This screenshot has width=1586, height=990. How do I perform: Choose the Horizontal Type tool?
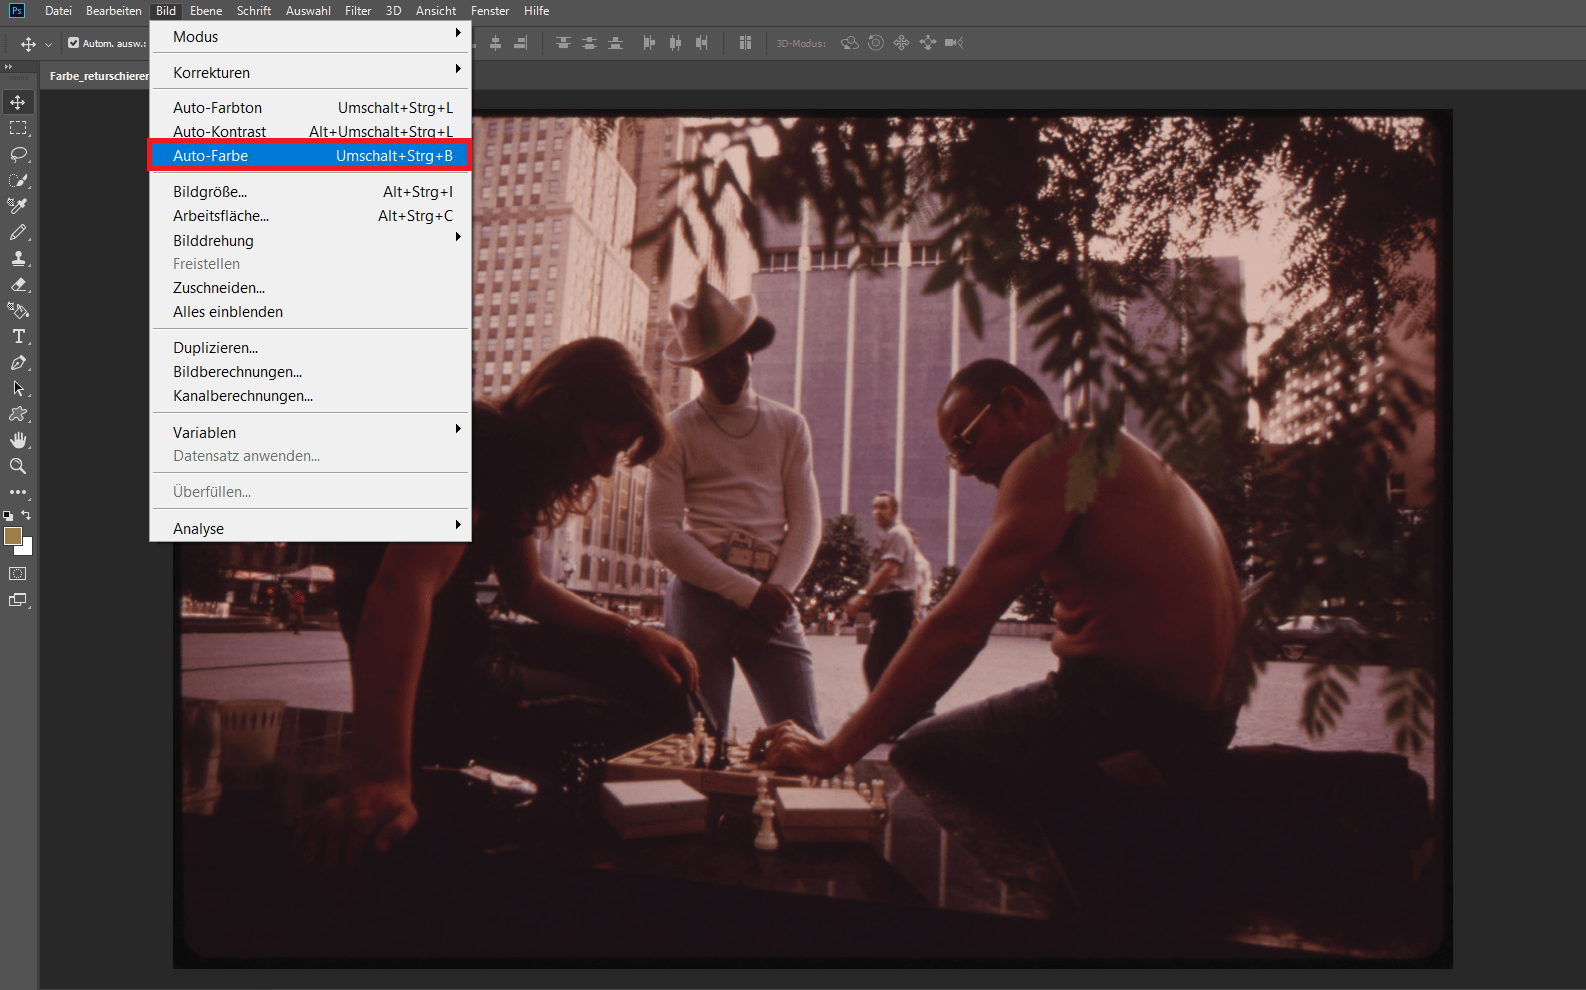click(x=18, y=336)
